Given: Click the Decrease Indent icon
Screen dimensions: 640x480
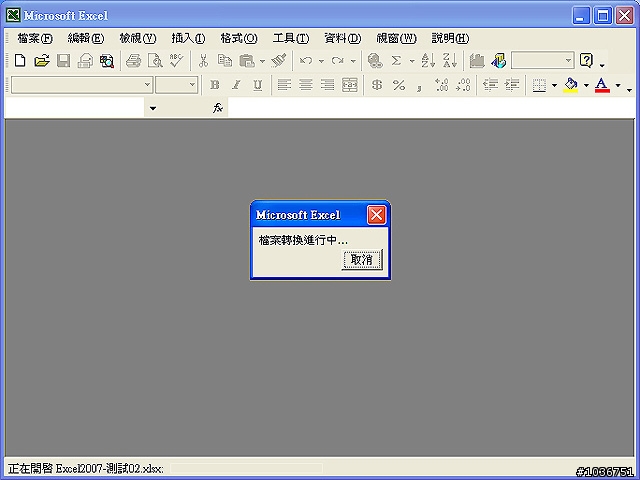Looking at the screenshot, I should [490, 85].
